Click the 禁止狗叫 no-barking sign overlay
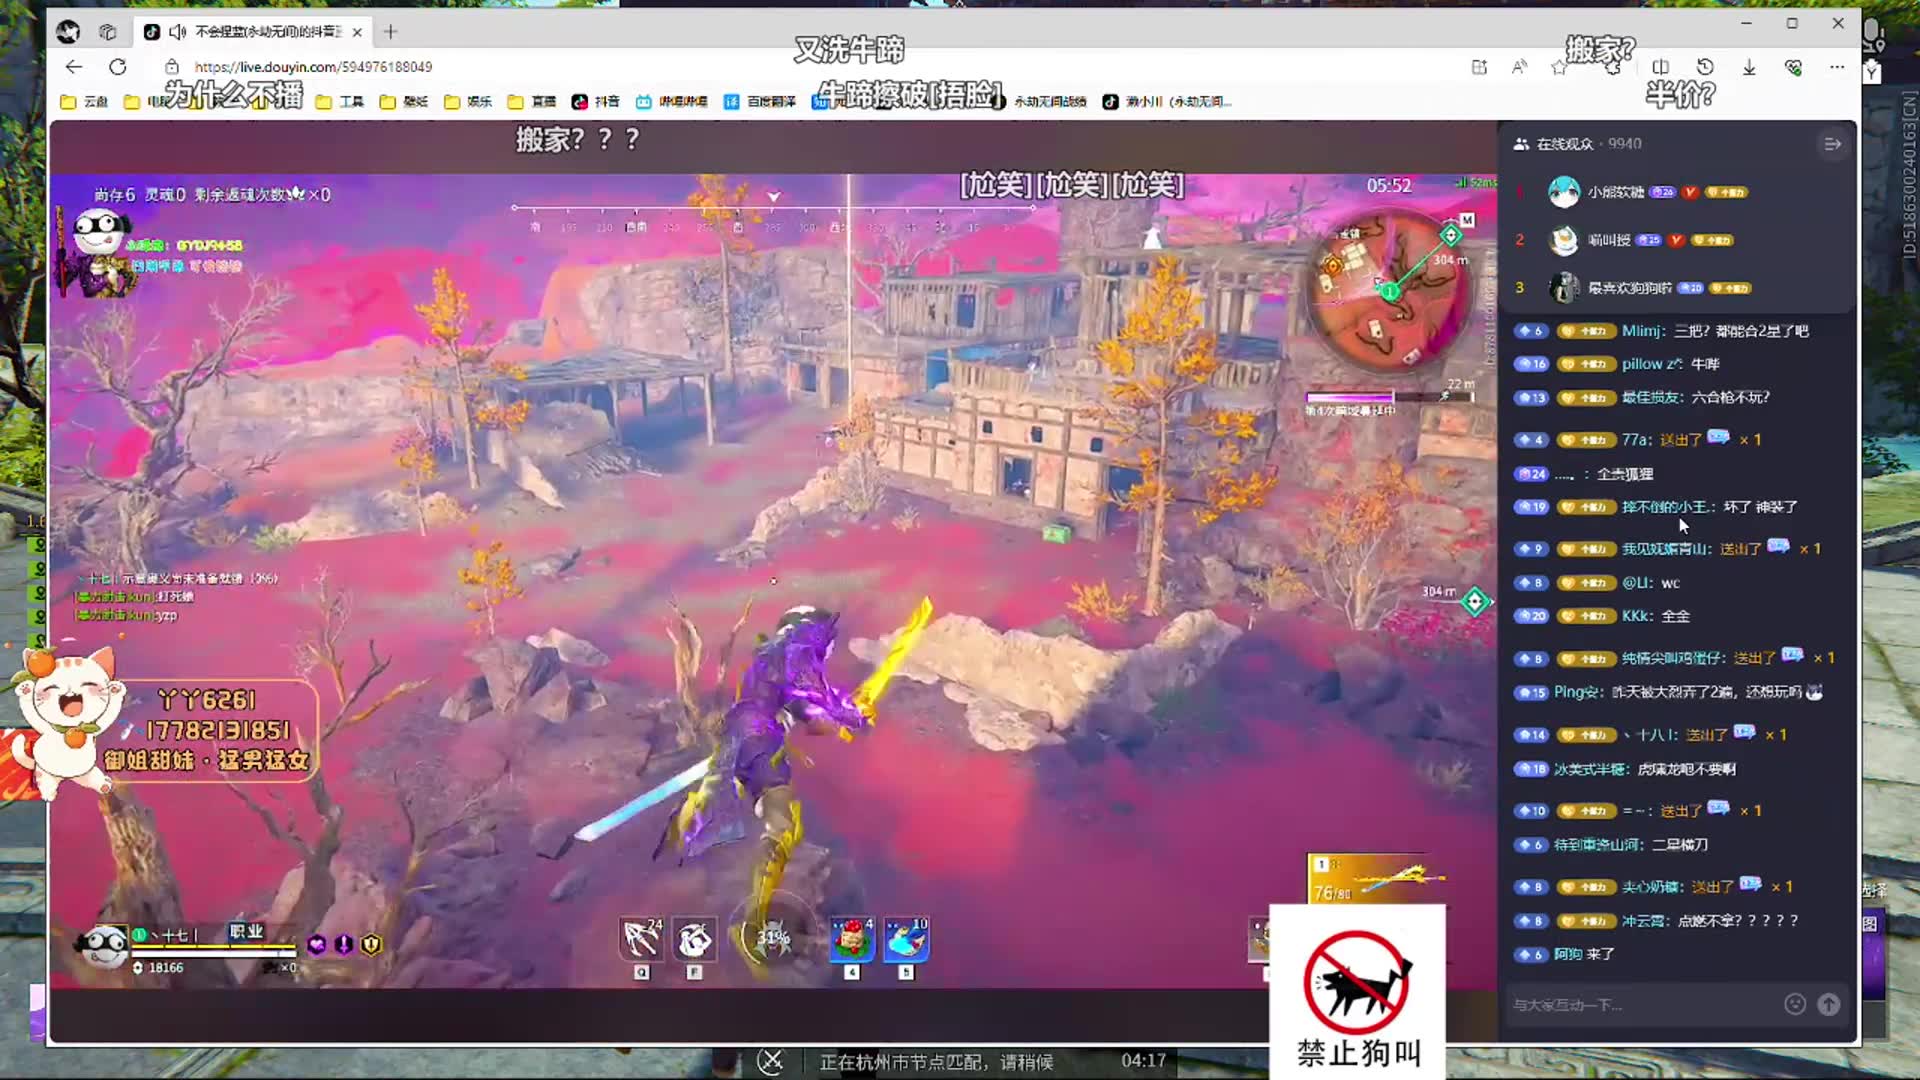 1357,993
